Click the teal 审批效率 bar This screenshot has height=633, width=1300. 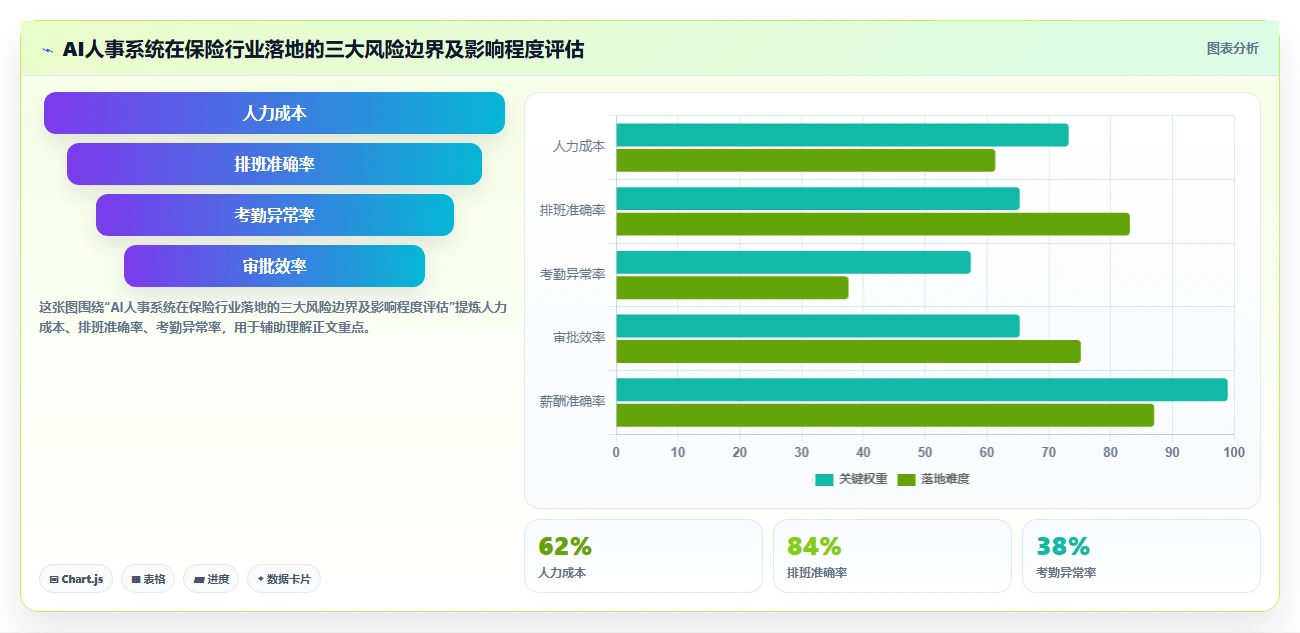tap(818, 326)
